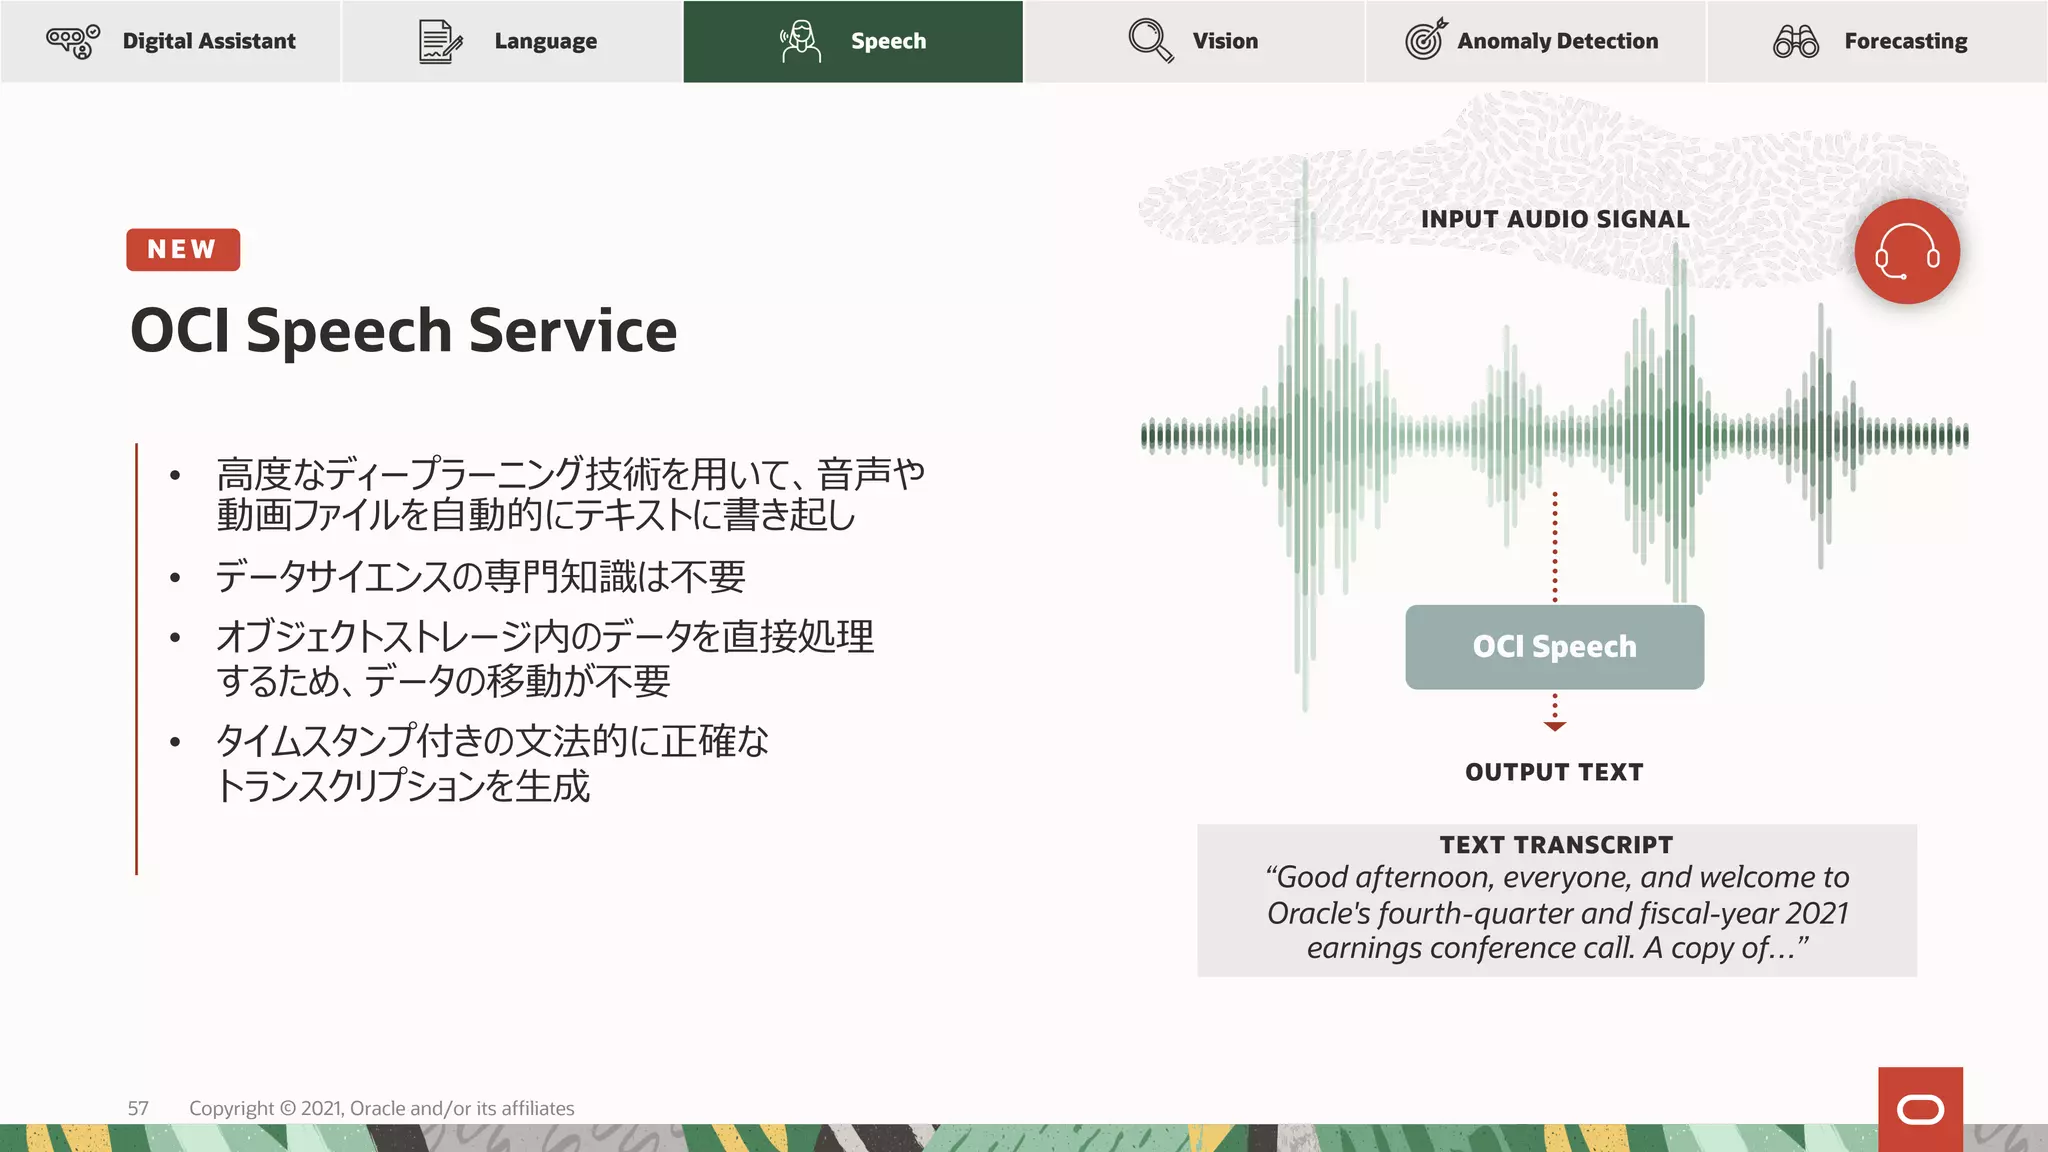Image resolution: width=2048 pixels, height=1152 pixels.
Task: Click the red headset icon
Action: [1907, 251]
